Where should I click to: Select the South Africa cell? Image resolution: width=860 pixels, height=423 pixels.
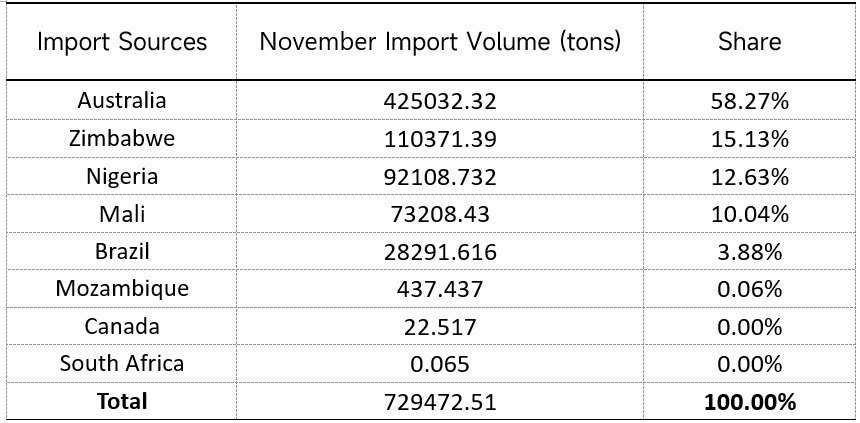[x=122, y=363]
